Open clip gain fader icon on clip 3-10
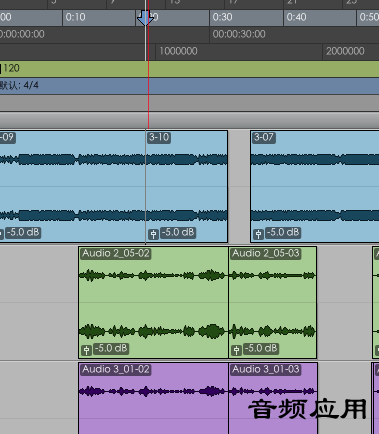Viewport: 379px width, 434px height. pos(153,234)
